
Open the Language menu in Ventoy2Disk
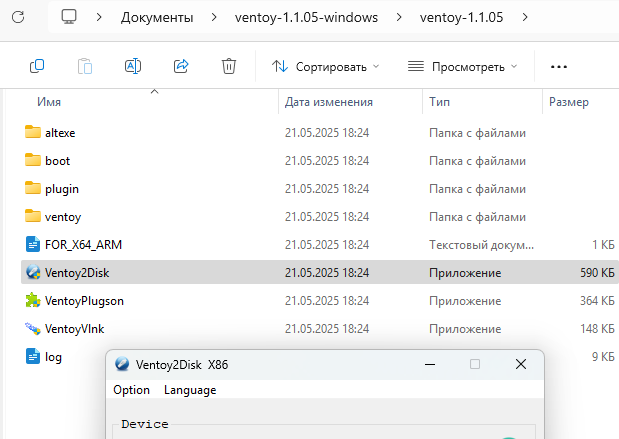[190, 390]
